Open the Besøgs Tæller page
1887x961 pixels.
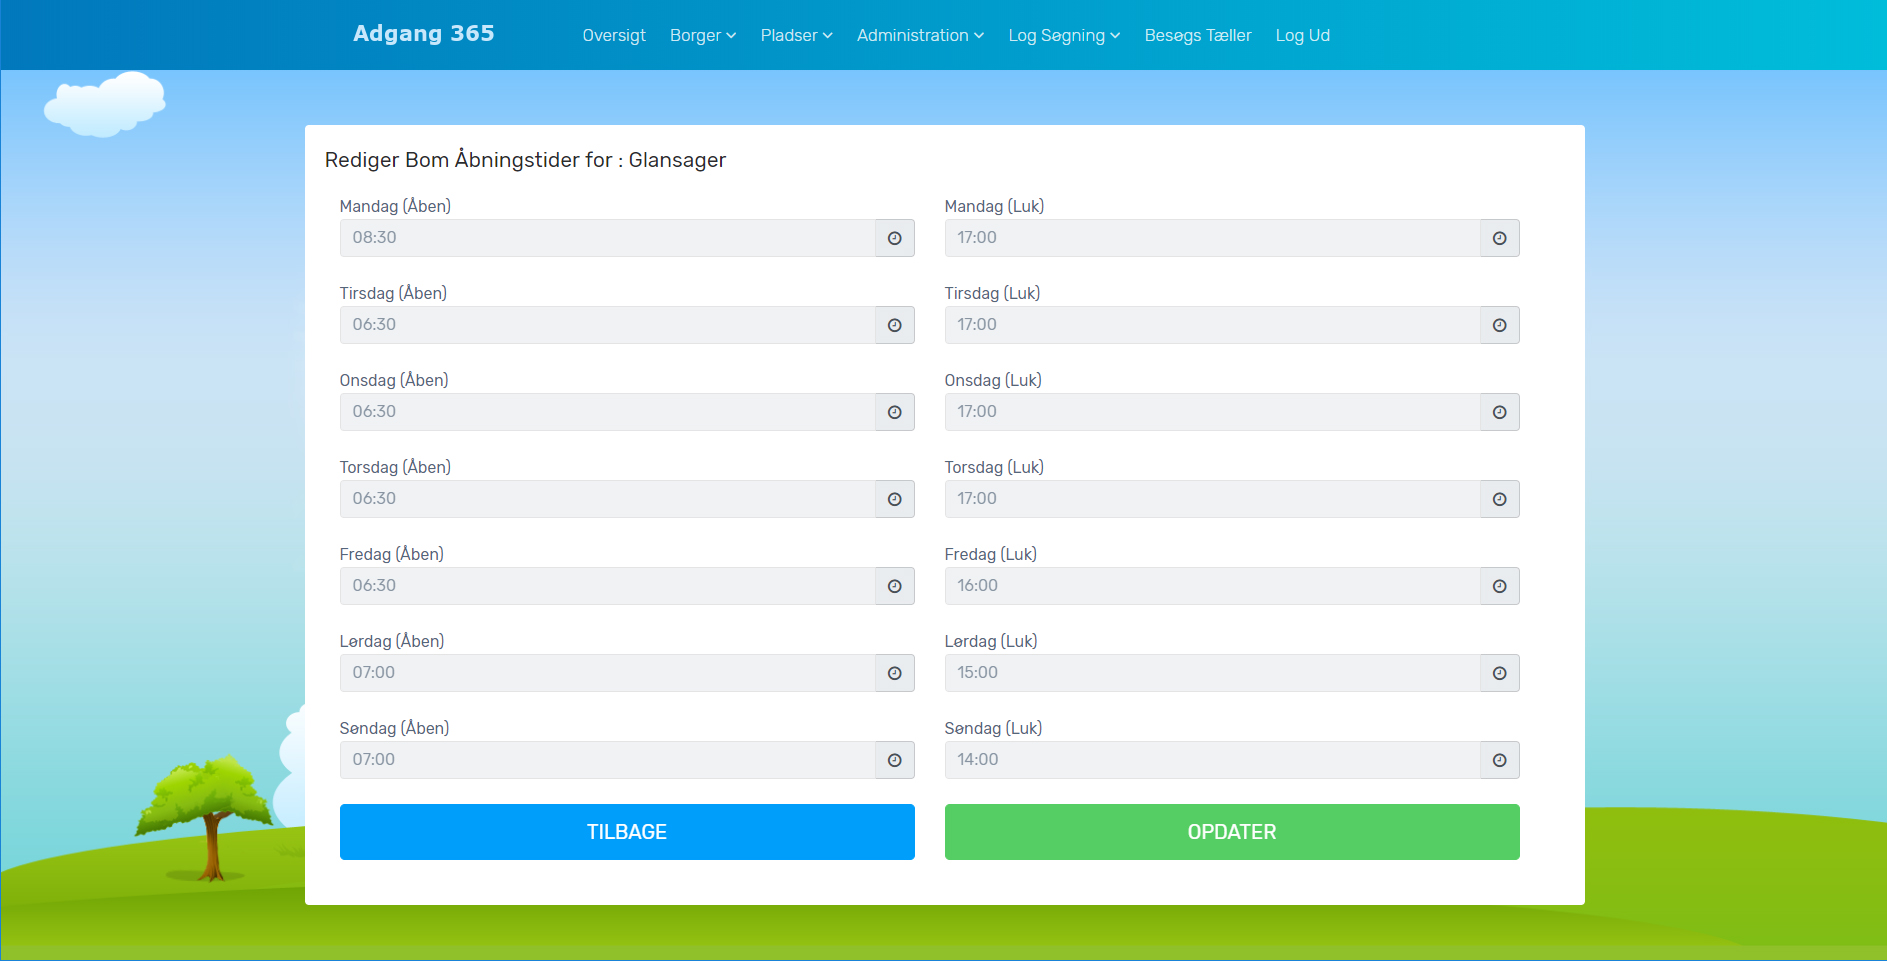point(1197,36)
